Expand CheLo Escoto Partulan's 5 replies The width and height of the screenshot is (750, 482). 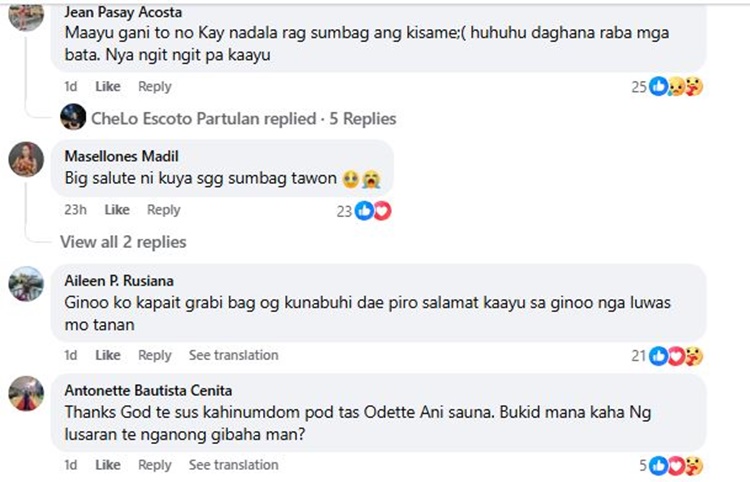[x=243, y=118]
